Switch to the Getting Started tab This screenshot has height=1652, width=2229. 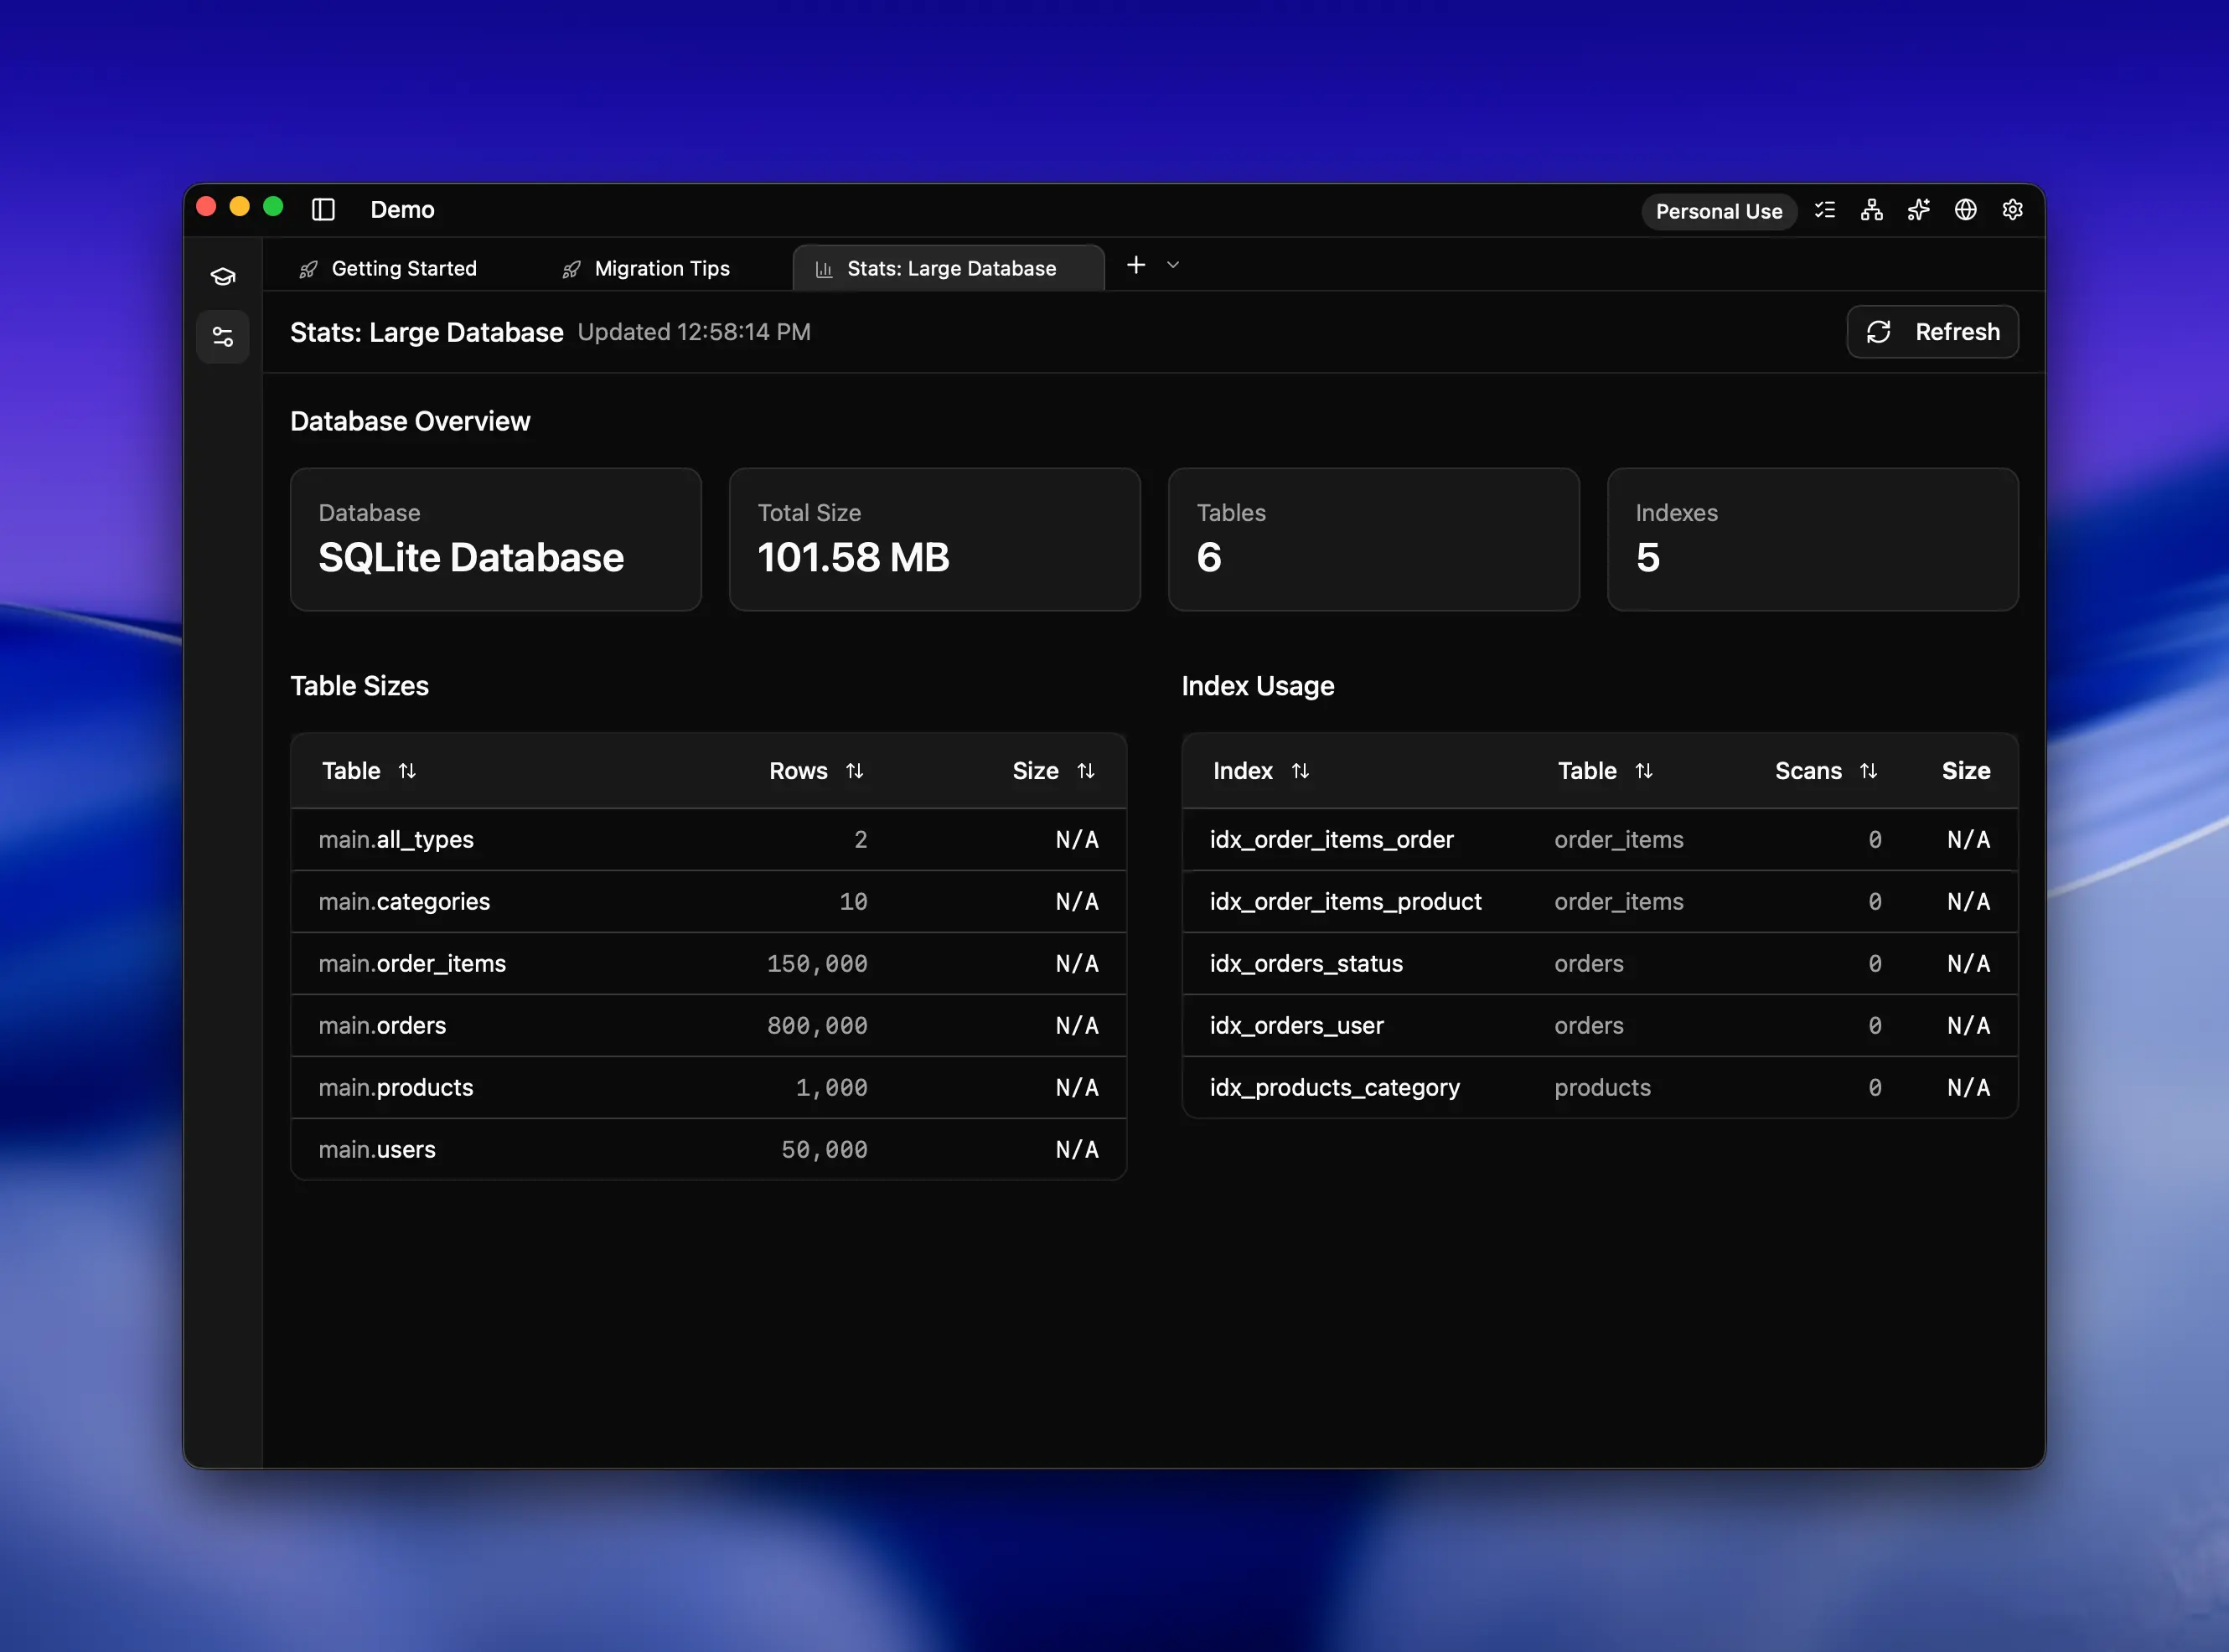click(x=404, y=268)
